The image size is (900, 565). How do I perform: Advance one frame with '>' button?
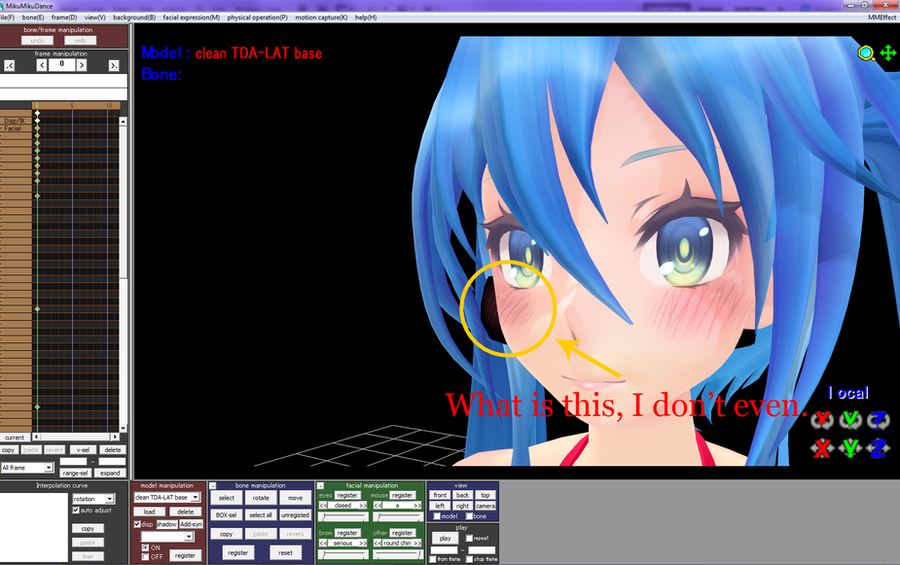pyautogui.click(x=82, y=65)
